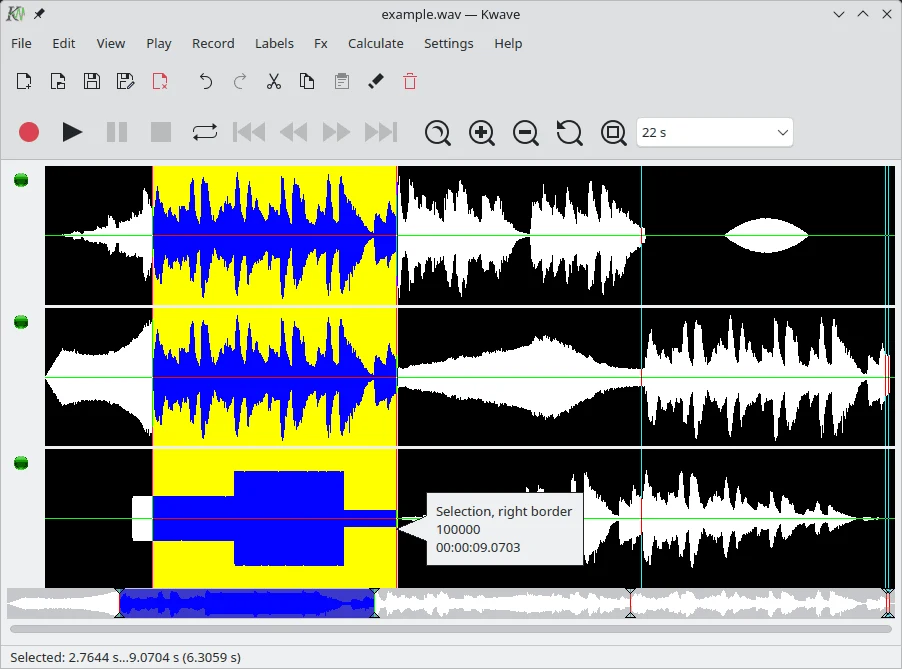Image resolution: width=902 pixels, height=669 pixels.
Task: Open the Record menu
Action: coord(213,43)
